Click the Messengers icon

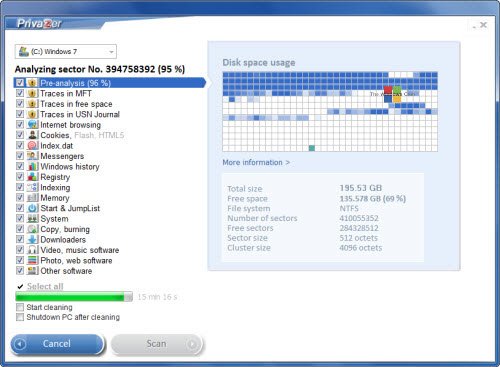[32, 156]
